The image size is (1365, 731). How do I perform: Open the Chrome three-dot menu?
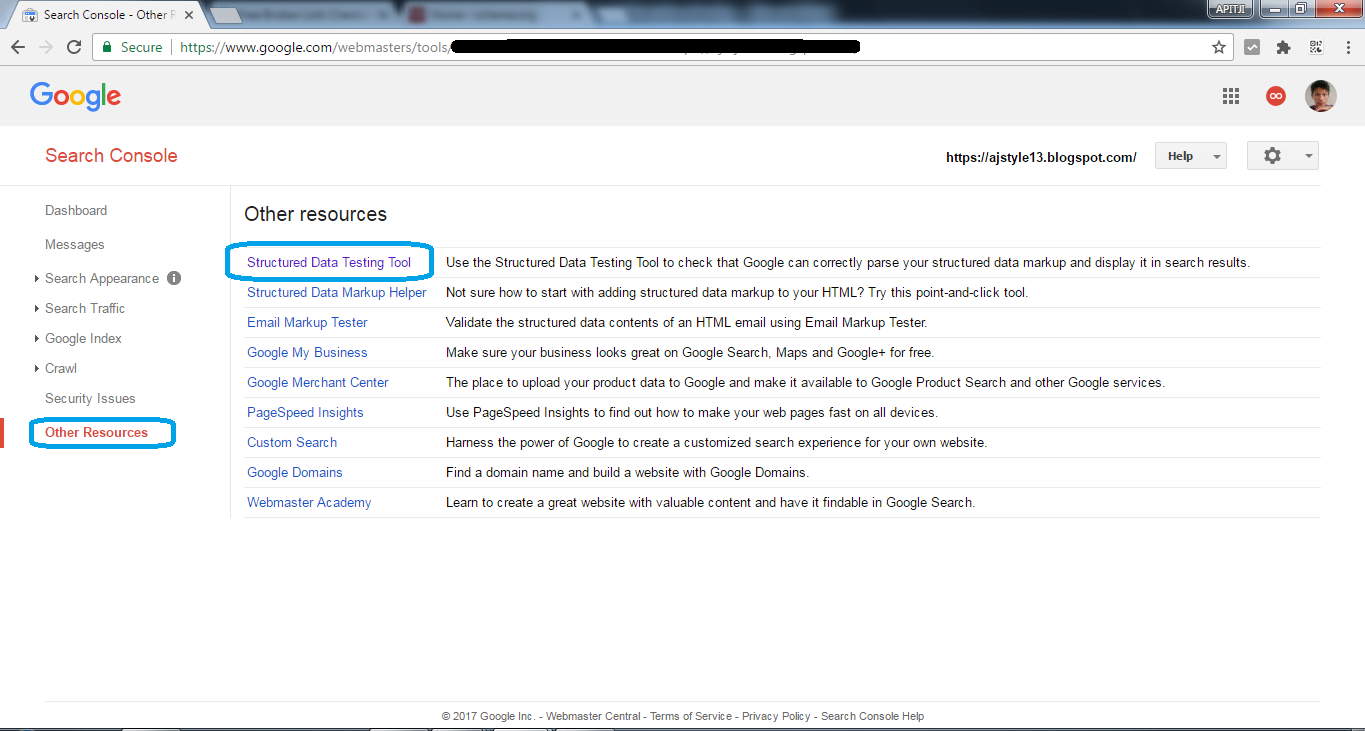(x=1346, y=47)
